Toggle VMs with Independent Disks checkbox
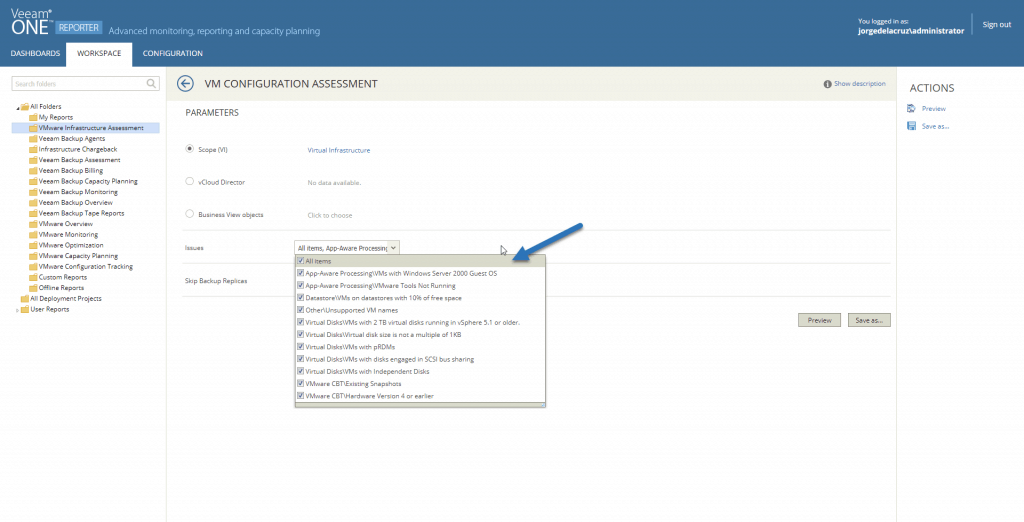The image size is (1024, 522). pyautogui.click(x=300, y=371)
